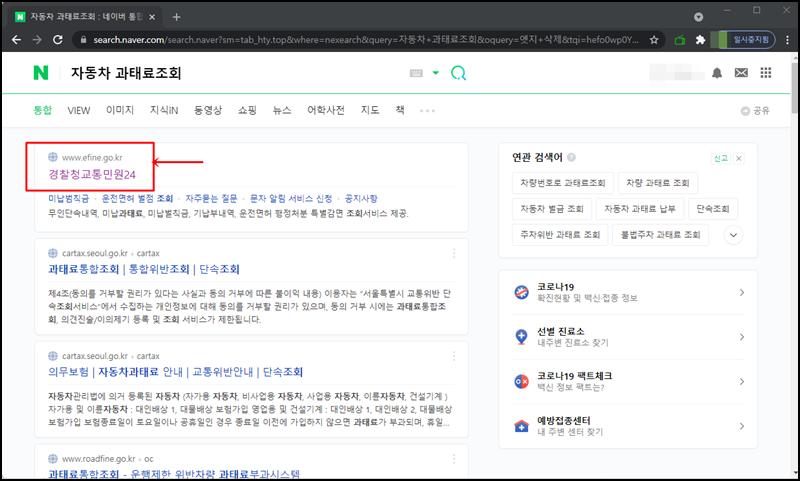This screenshot has height=481, width=800.
Task: Open the 경찰청교통민원24 link
Action: click(92, 174)
